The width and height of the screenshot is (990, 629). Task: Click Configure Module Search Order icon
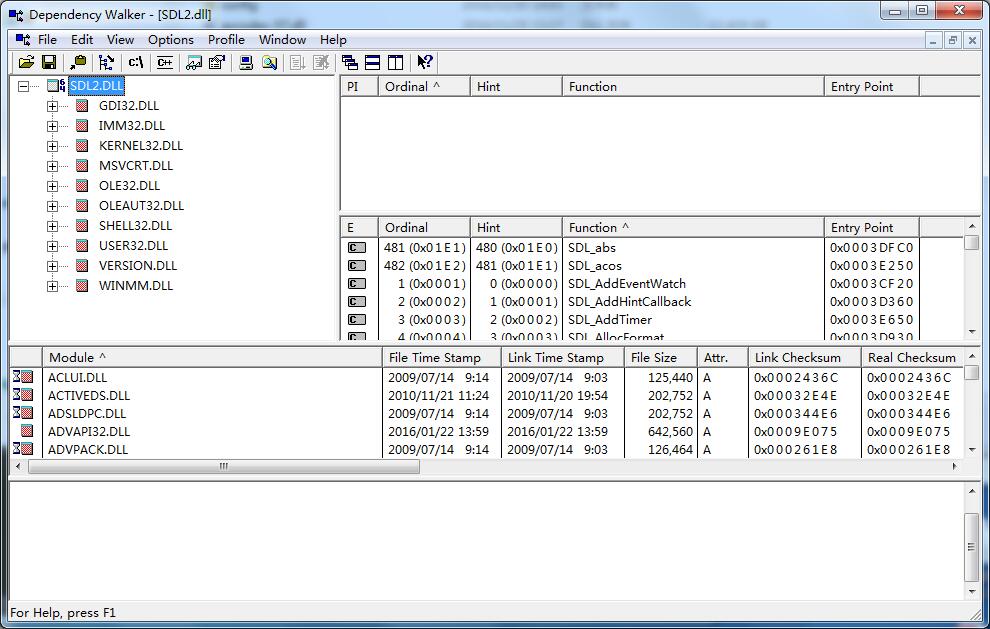tap(270, 62)
